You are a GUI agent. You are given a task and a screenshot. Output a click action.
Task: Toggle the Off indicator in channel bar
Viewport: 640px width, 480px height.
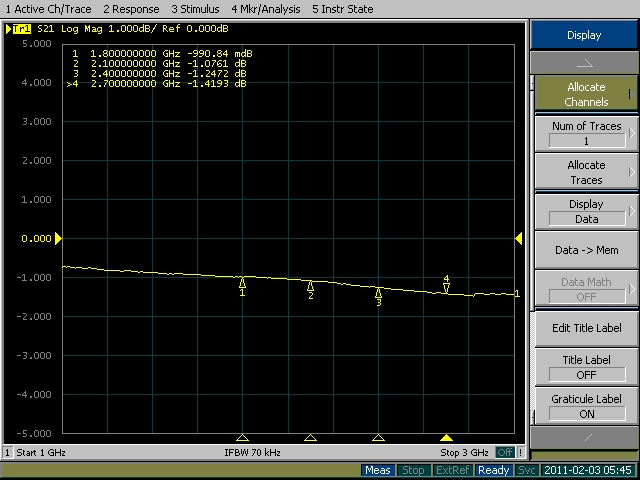(x=505, y=452)
